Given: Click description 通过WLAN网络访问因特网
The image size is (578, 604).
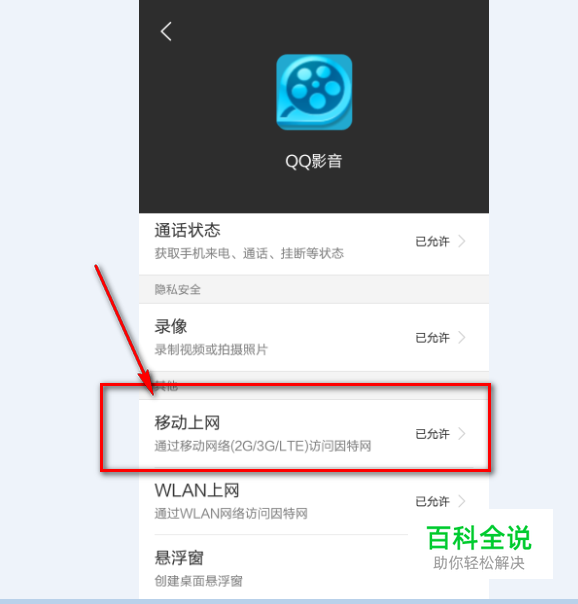Looking at the screenshot, I should [231, 513].
